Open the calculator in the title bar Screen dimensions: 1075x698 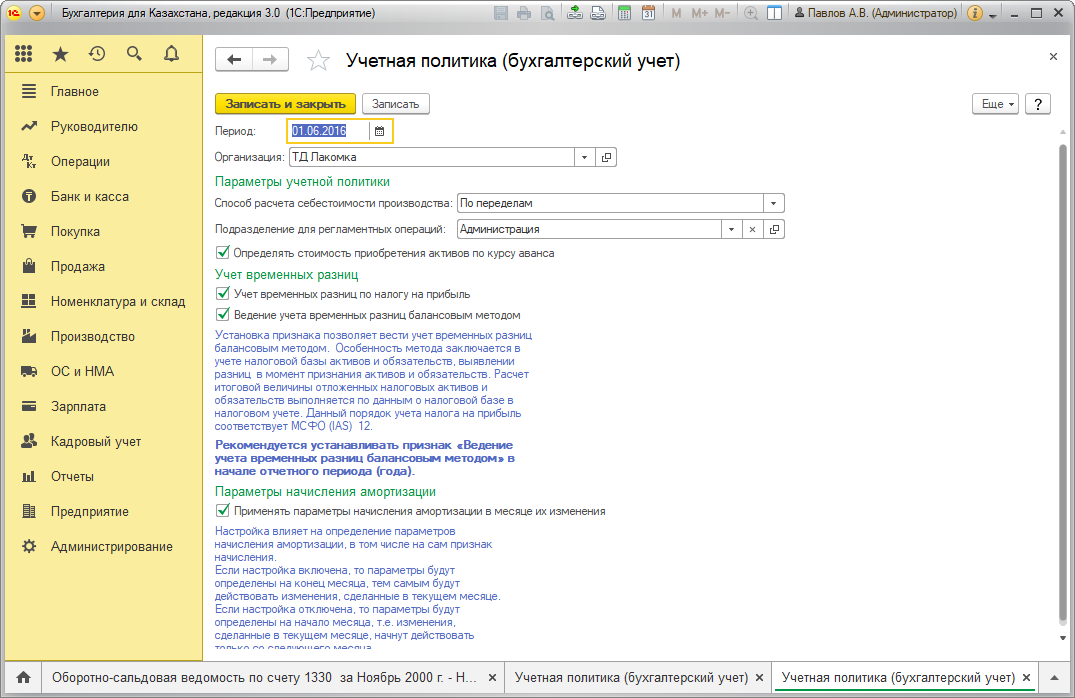click(624, 12)
